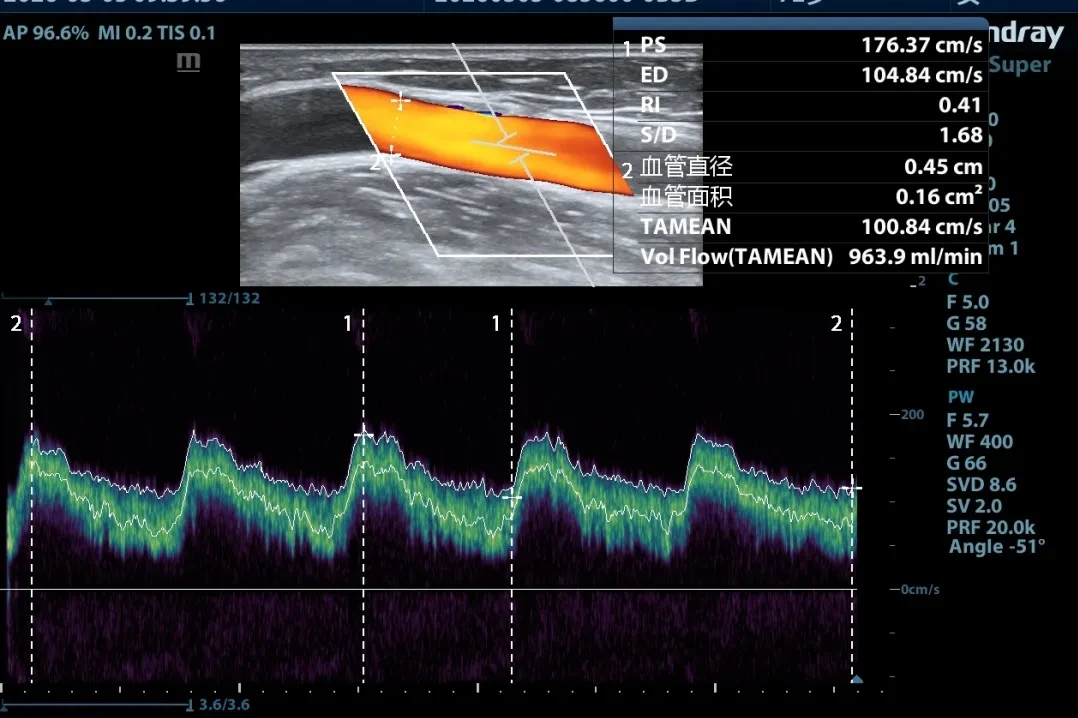Select the TAMEAN 100.84 cm/s result row
The image size is (1078, 718).
coord(801,226)
